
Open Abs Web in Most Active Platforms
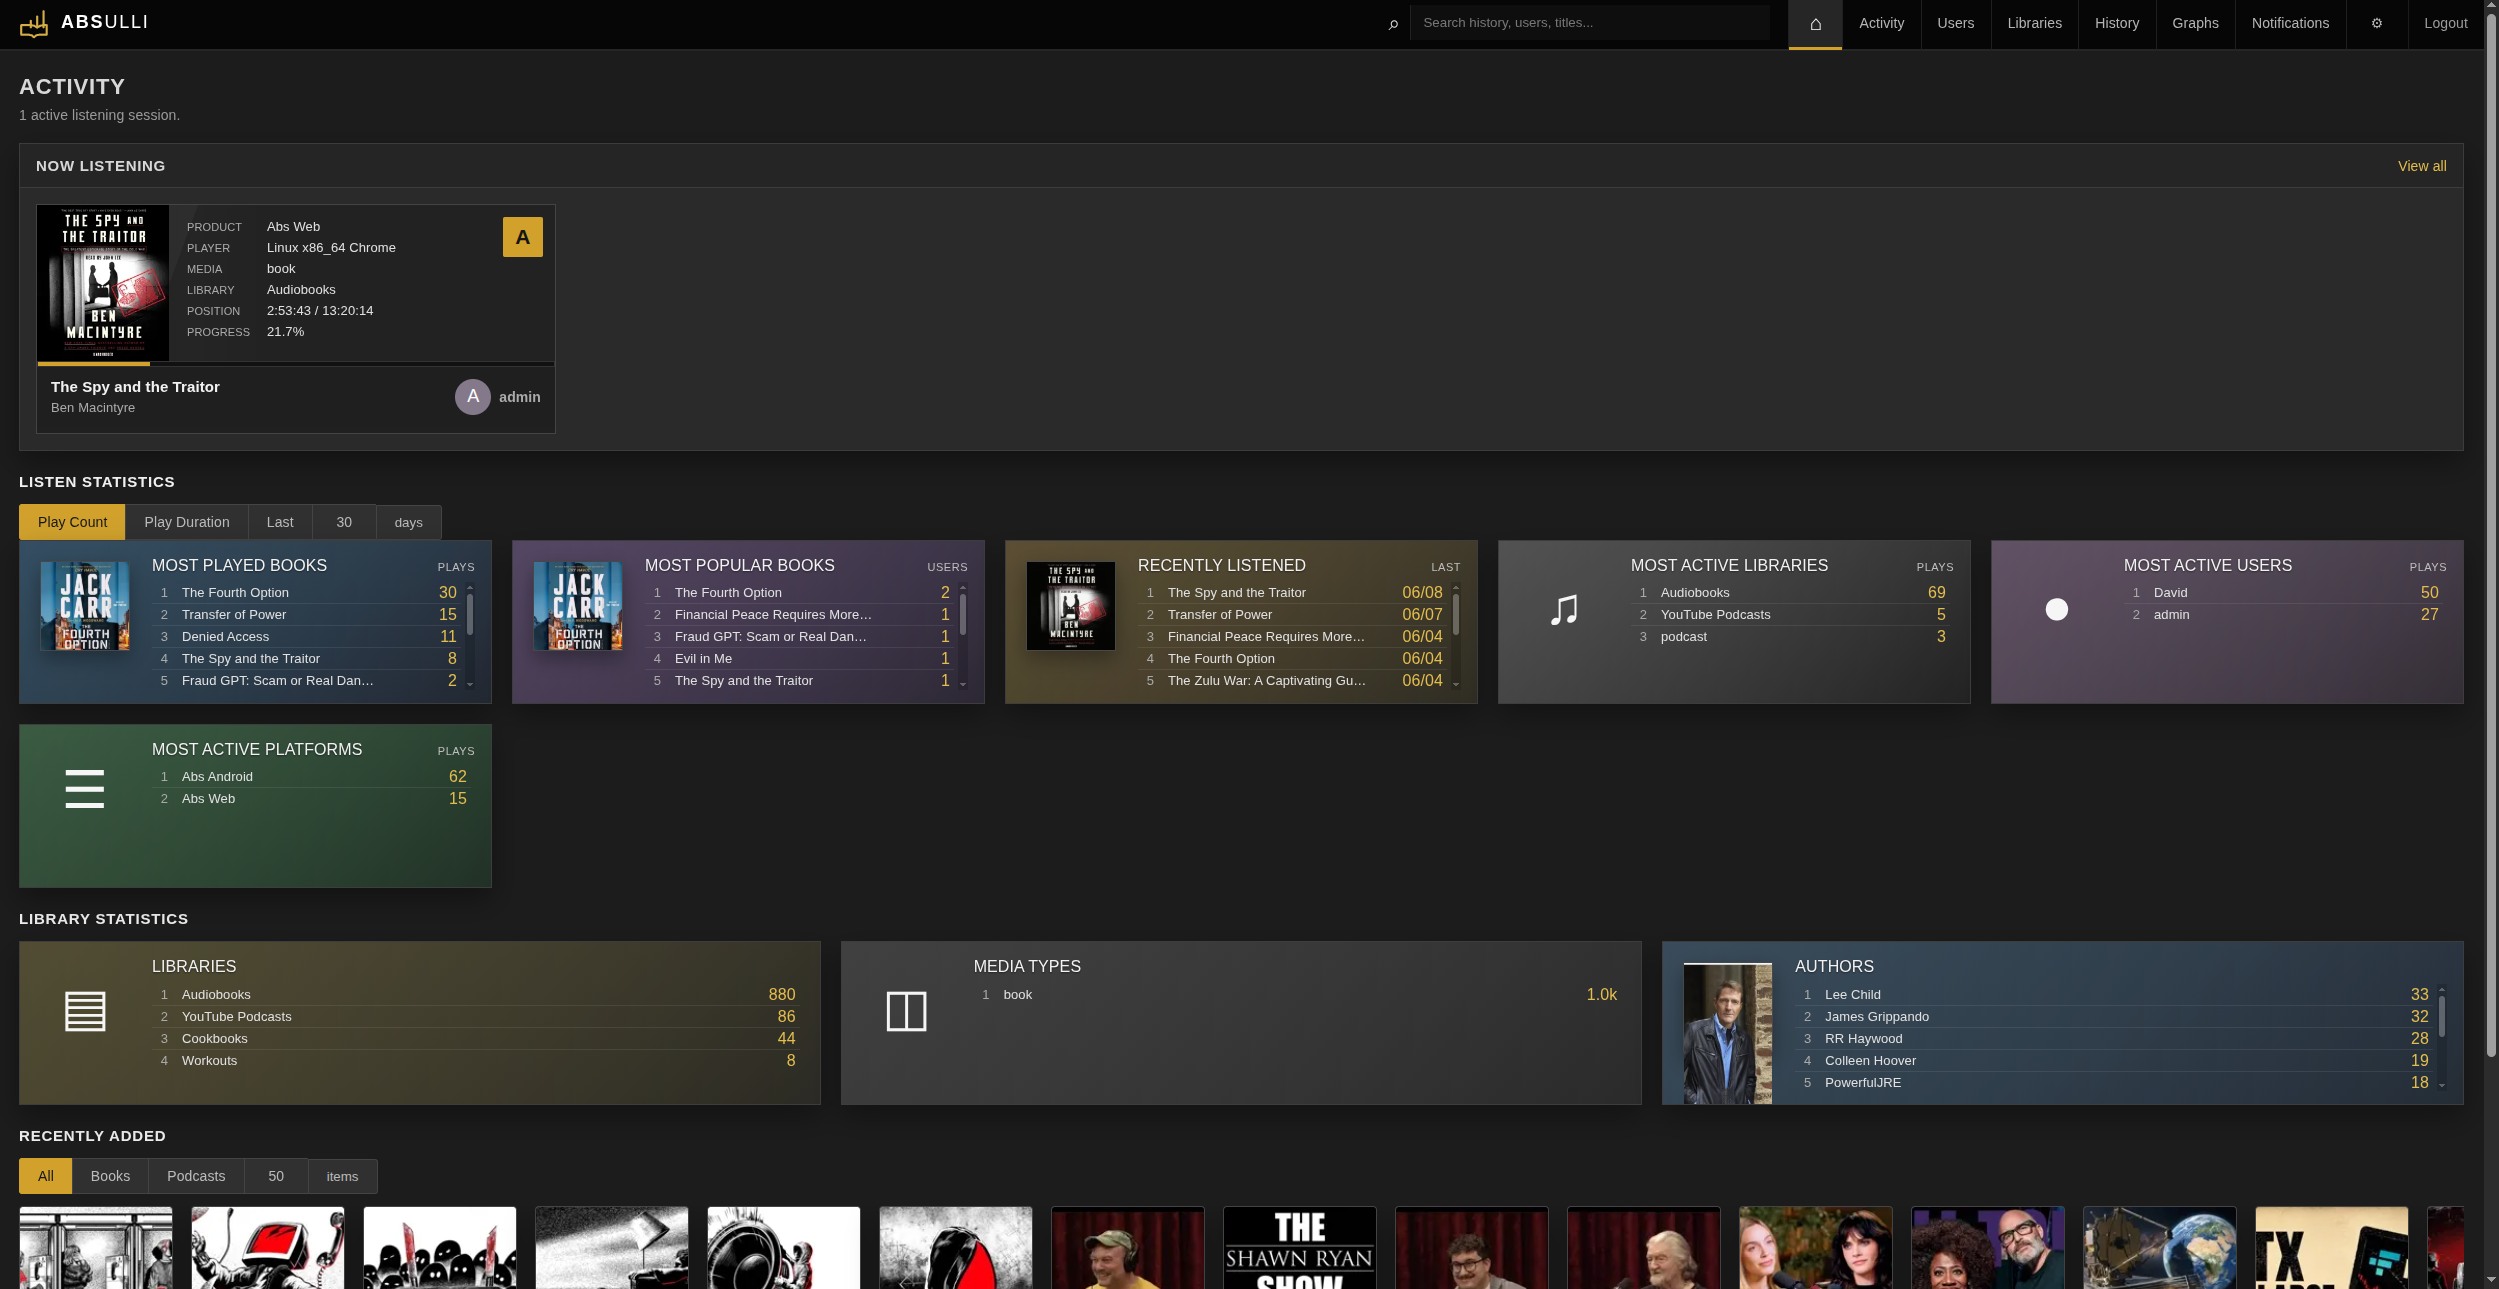point(208,799)
